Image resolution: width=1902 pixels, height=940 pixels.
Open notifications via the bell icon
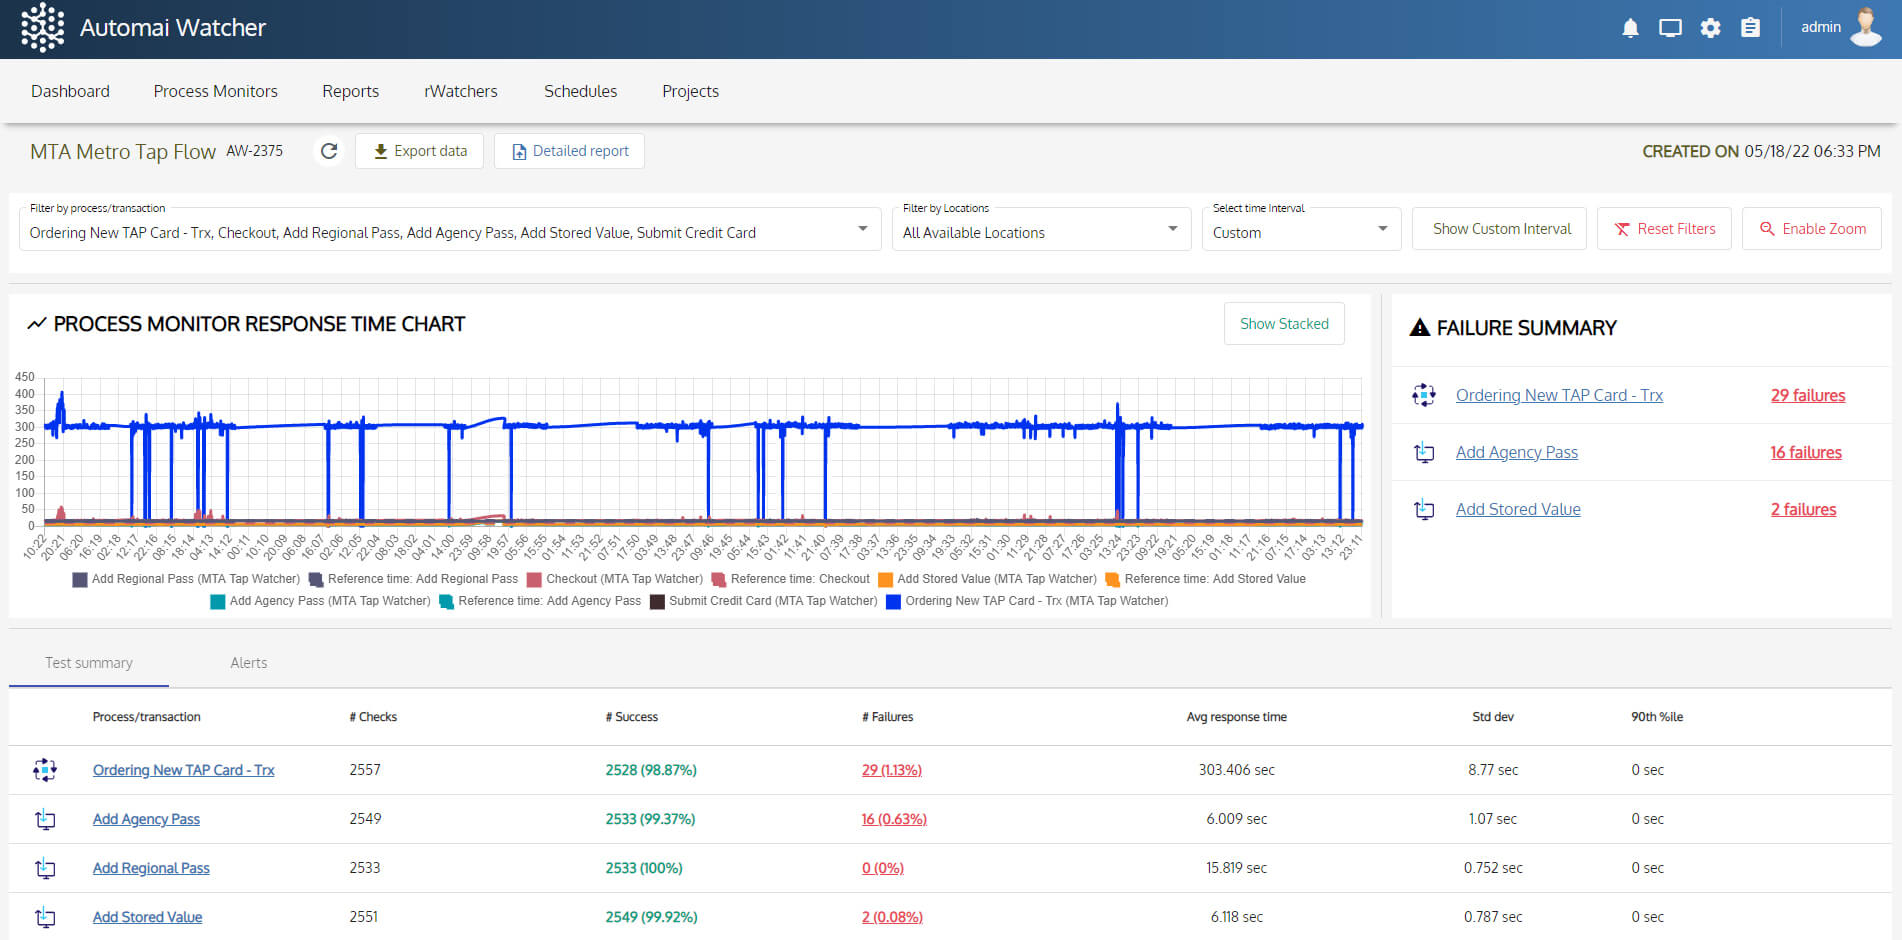1630,27
